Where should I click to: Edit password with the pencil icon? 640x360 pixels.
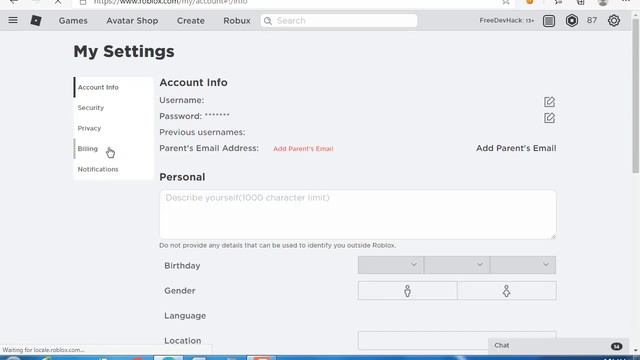click(549, 118)
